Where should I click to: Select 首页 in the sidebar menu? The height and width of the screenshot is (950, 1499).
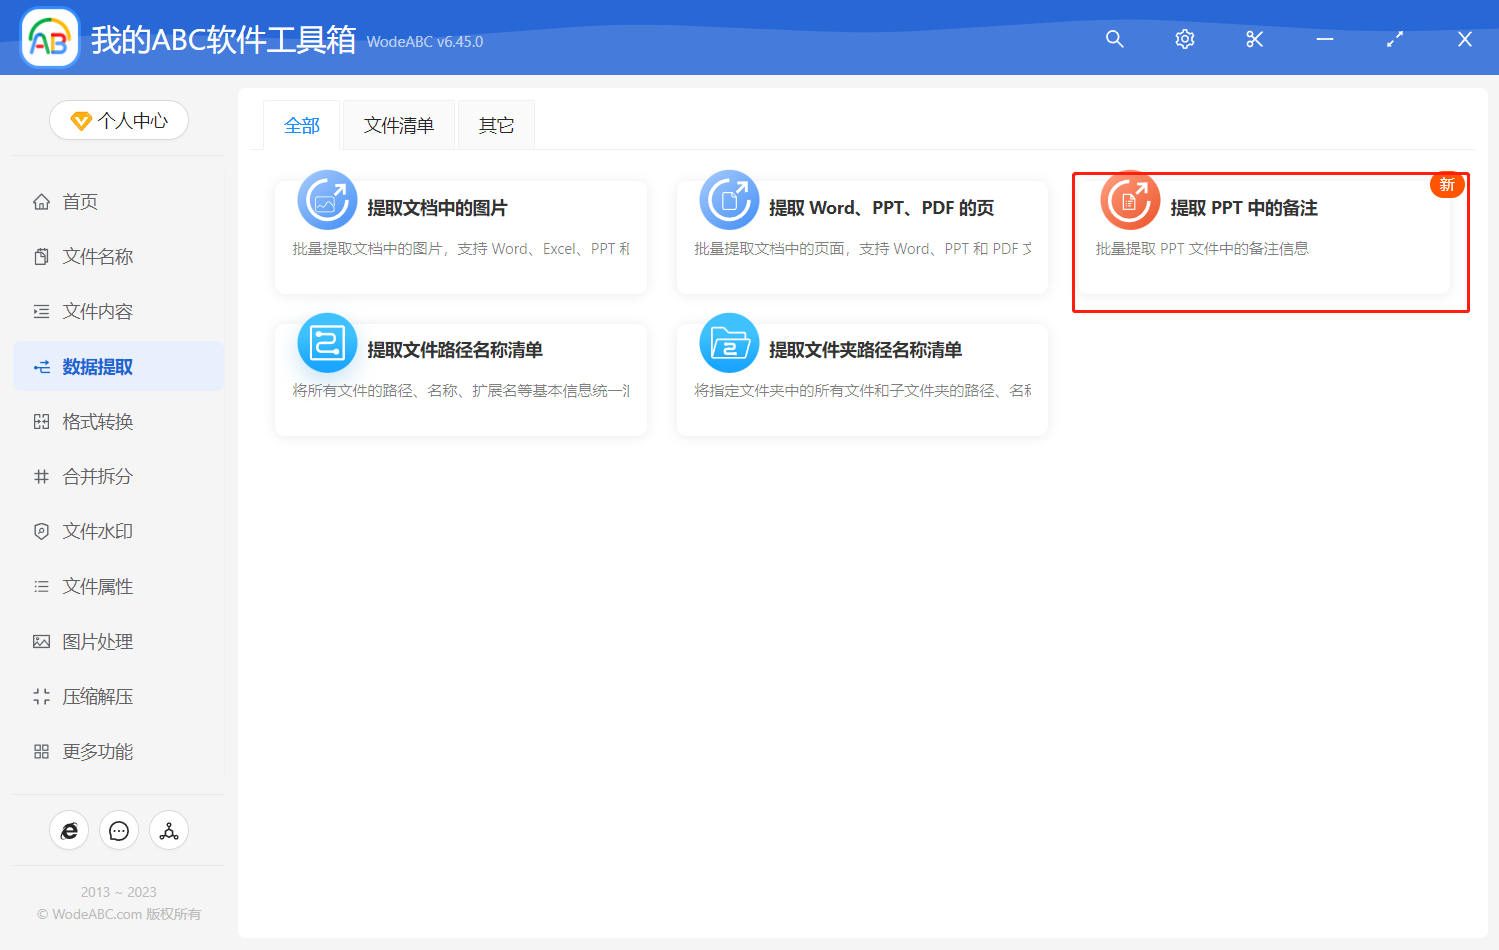[x=80, y=201]
